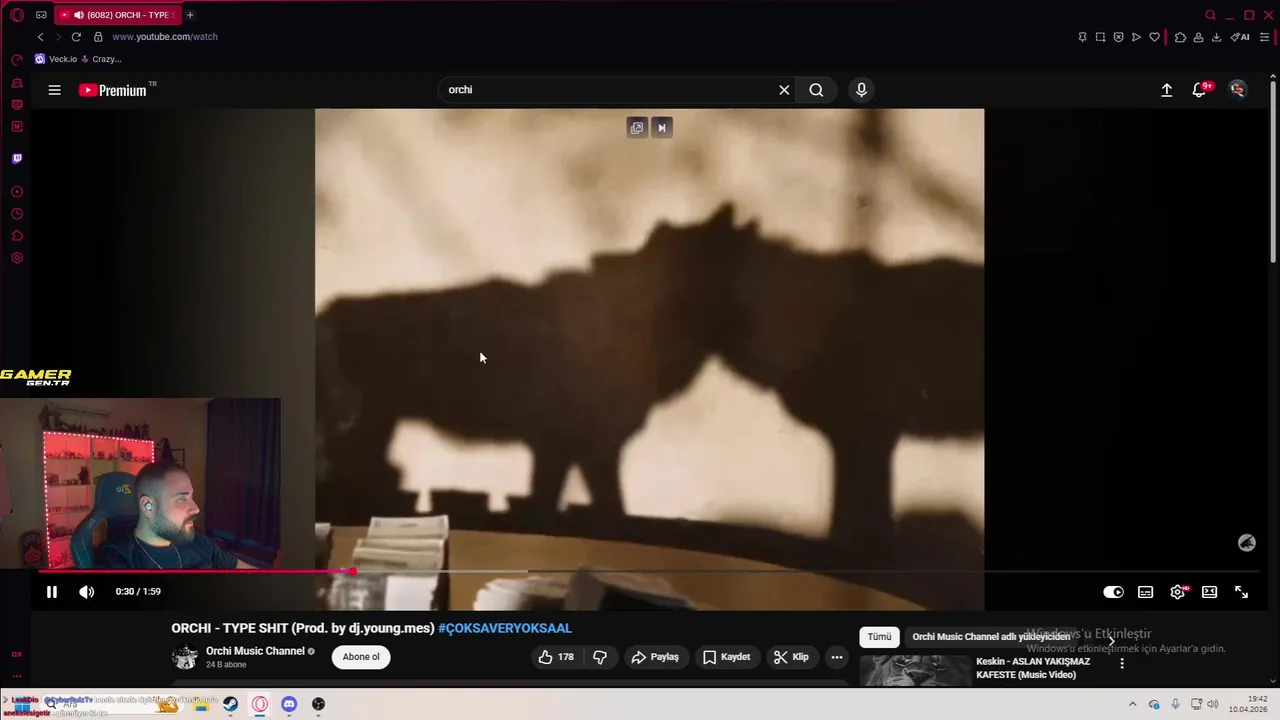Pop out video with detach overlay icon

[x=637, y=128]
